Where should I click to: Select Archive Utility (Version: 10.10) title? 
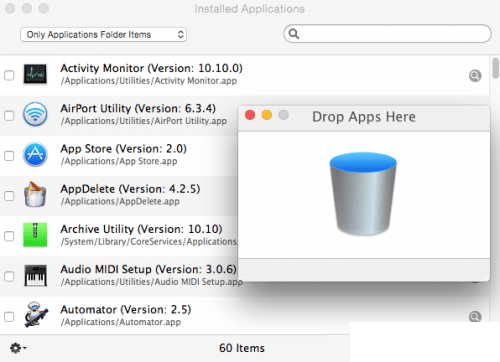point(141,229)
